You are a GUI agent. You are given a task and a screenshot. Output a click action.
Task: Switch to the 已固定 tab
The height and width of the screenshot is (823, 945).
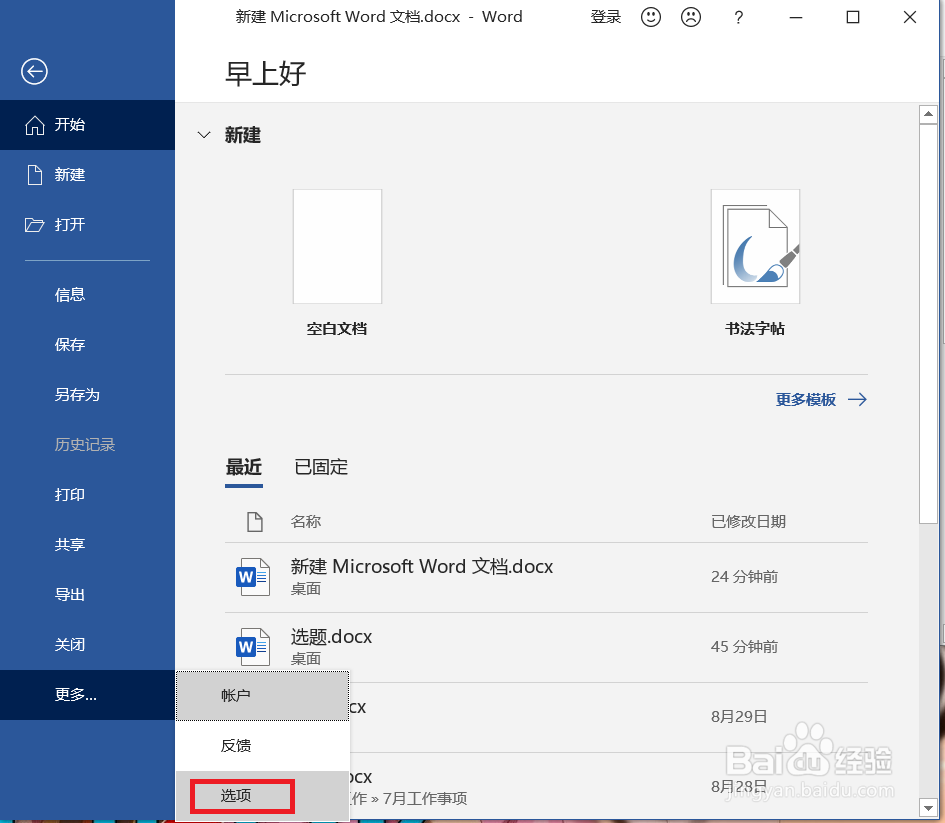point(321,467)
